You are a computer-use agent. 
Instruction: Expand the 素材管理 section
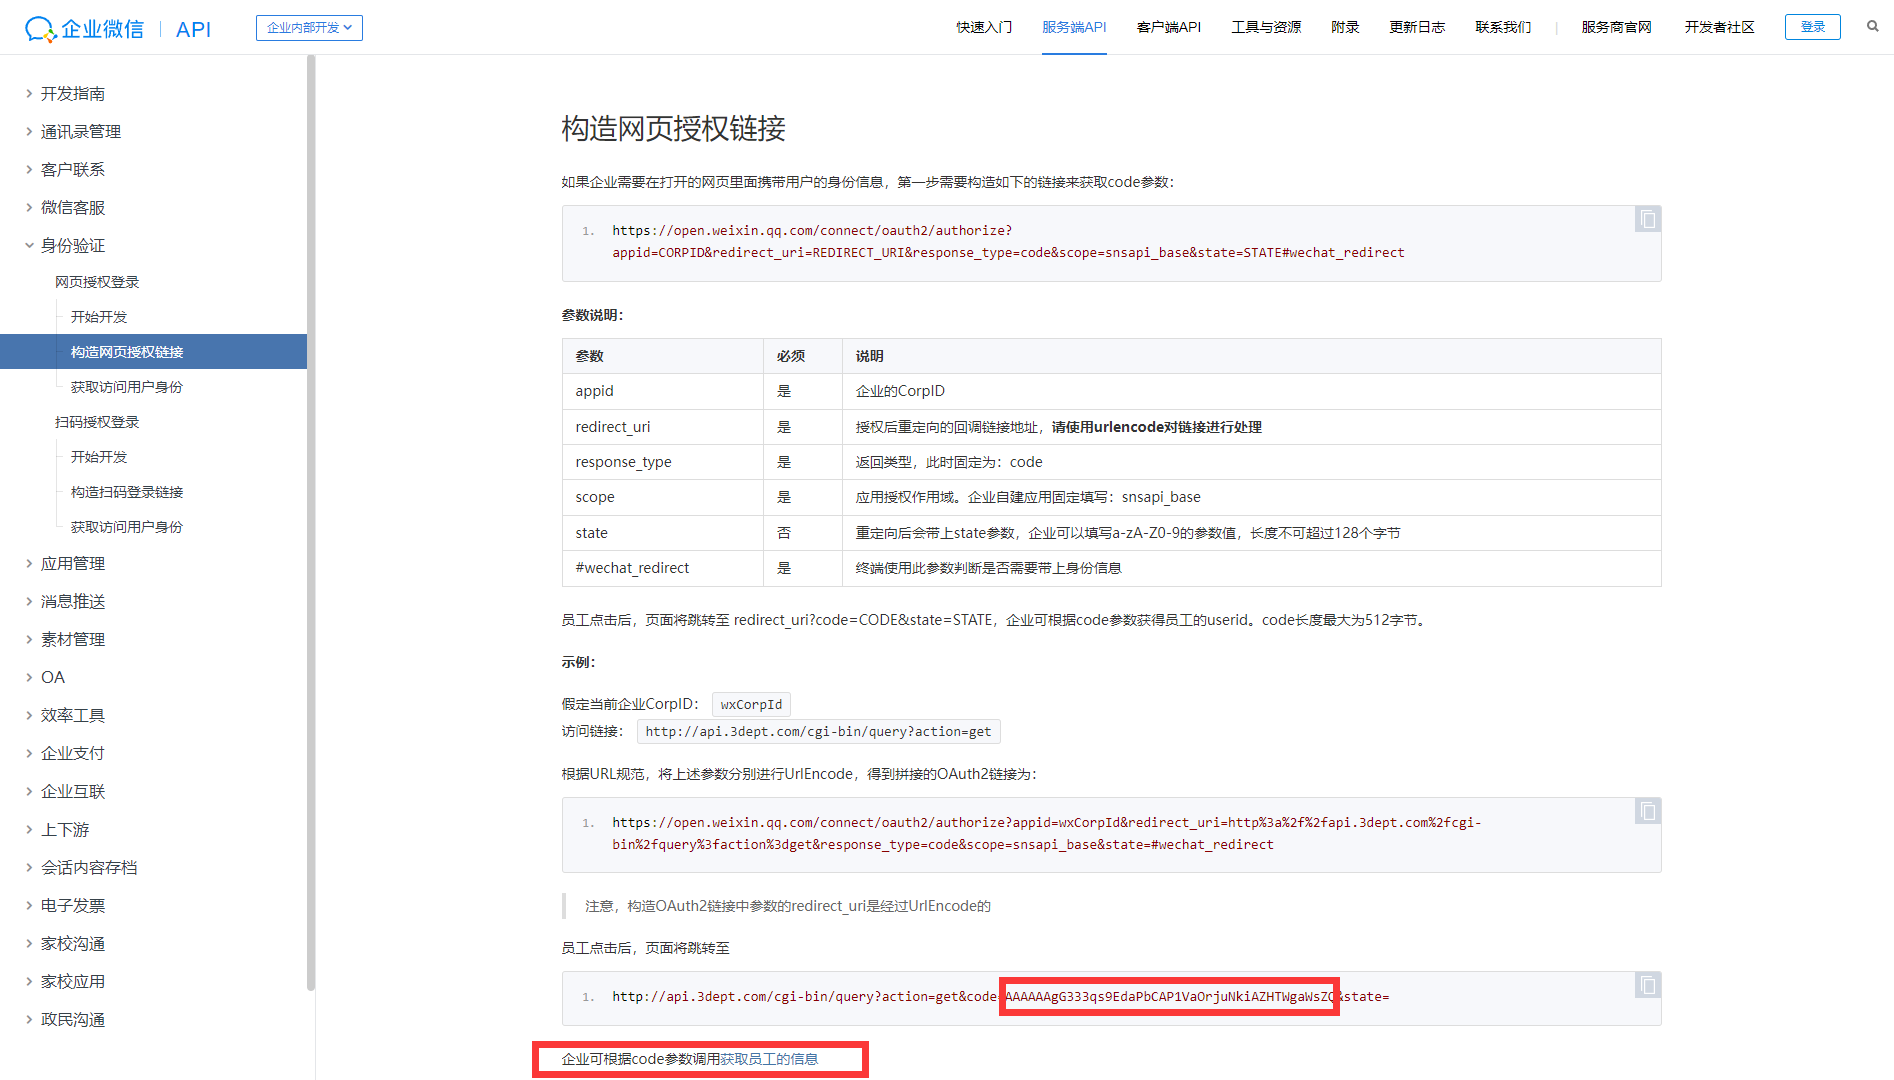72,639
